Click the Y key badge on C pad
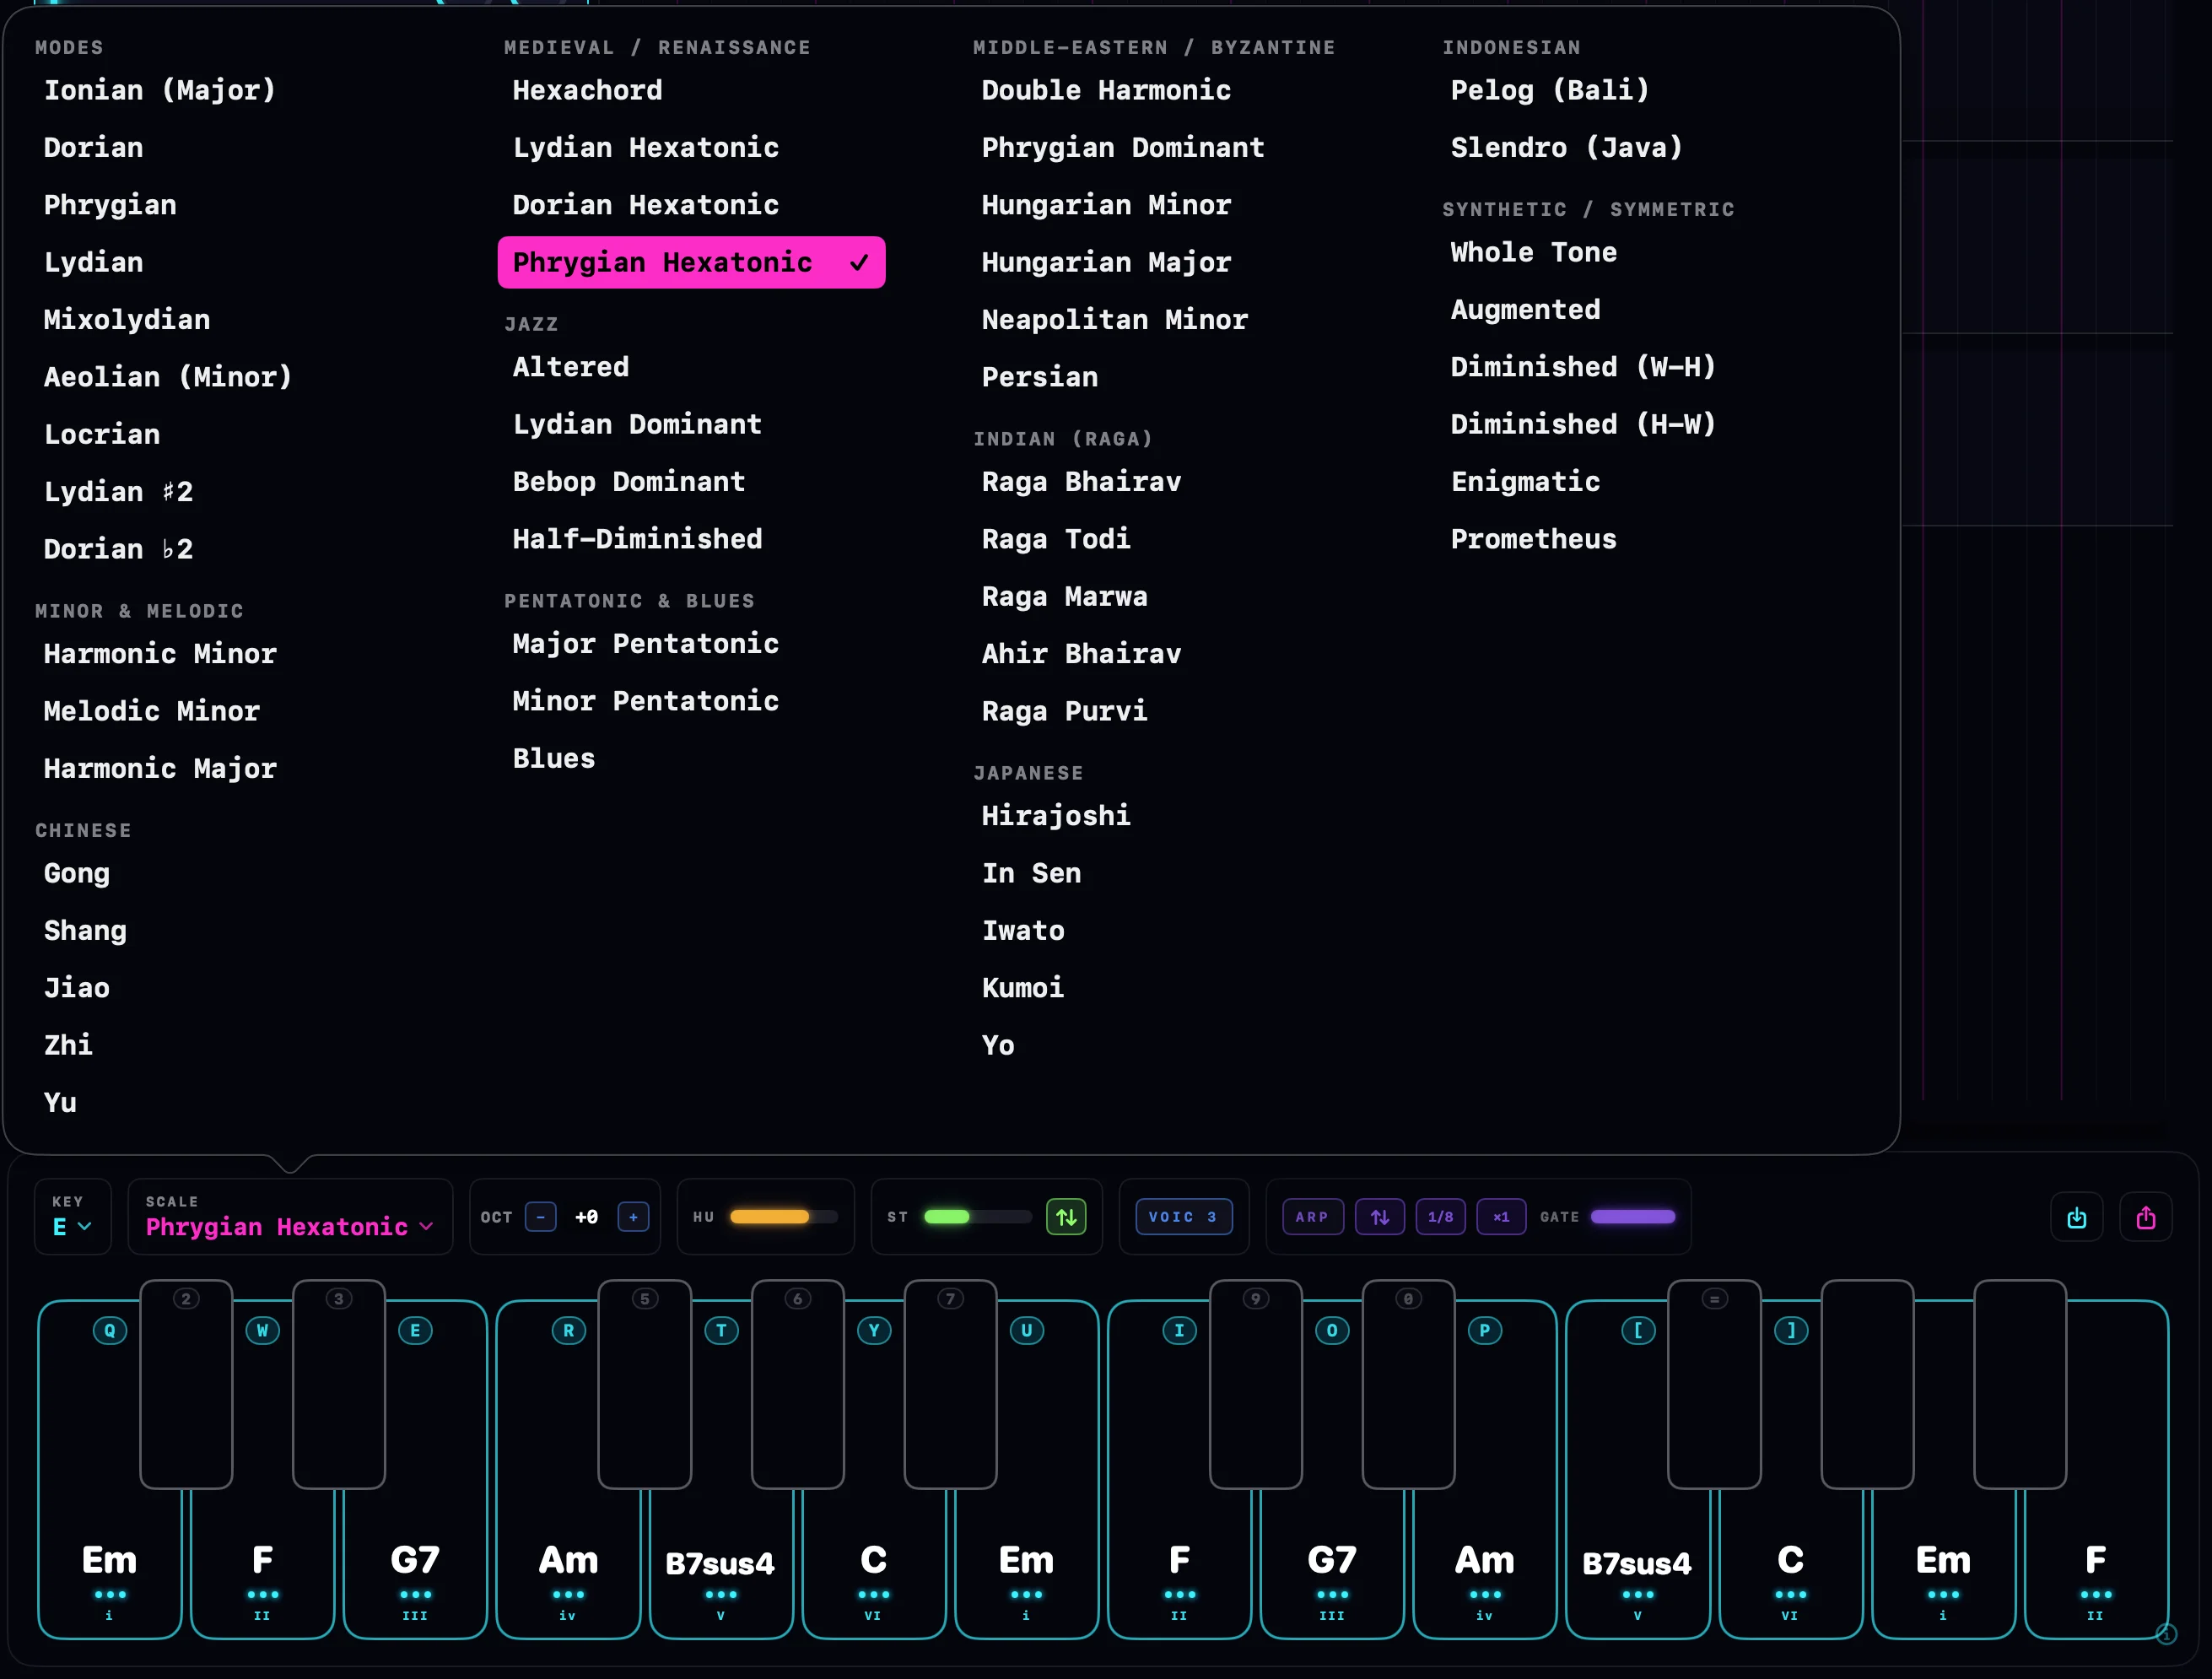The image size is (2212, 1679). (874, 1330)
